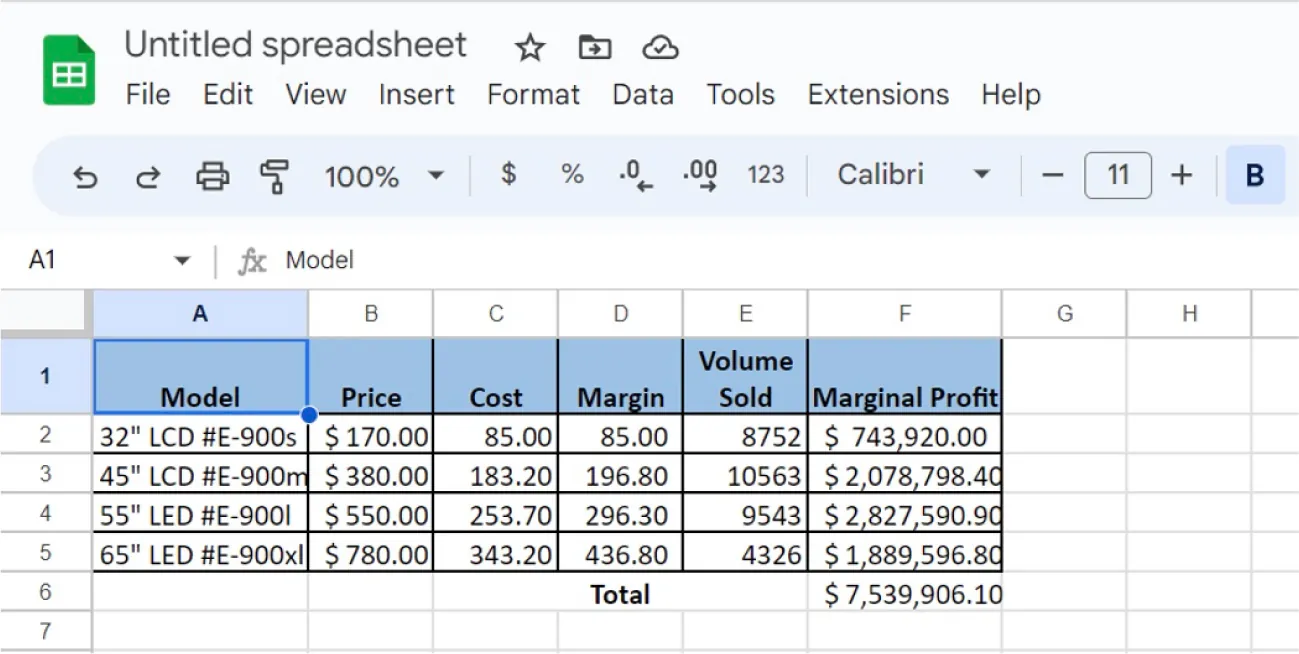Increase font size with plus stepper
Screen dimensions: 1299x654
pos(1182,175)
